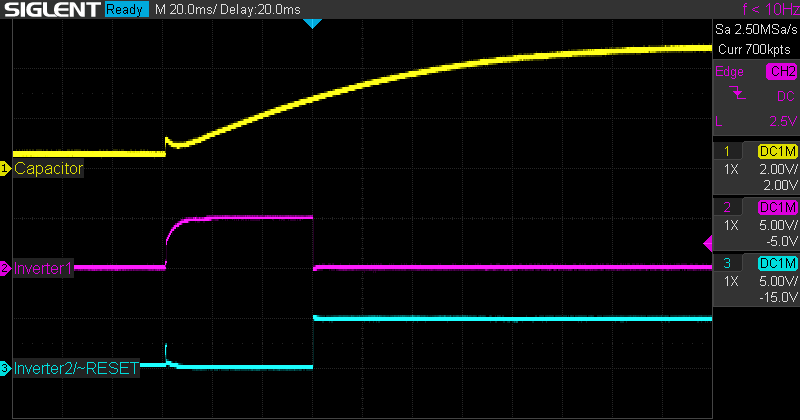Open channel 3 settings box
Screen dimensions: 800x420
[756, 280]
